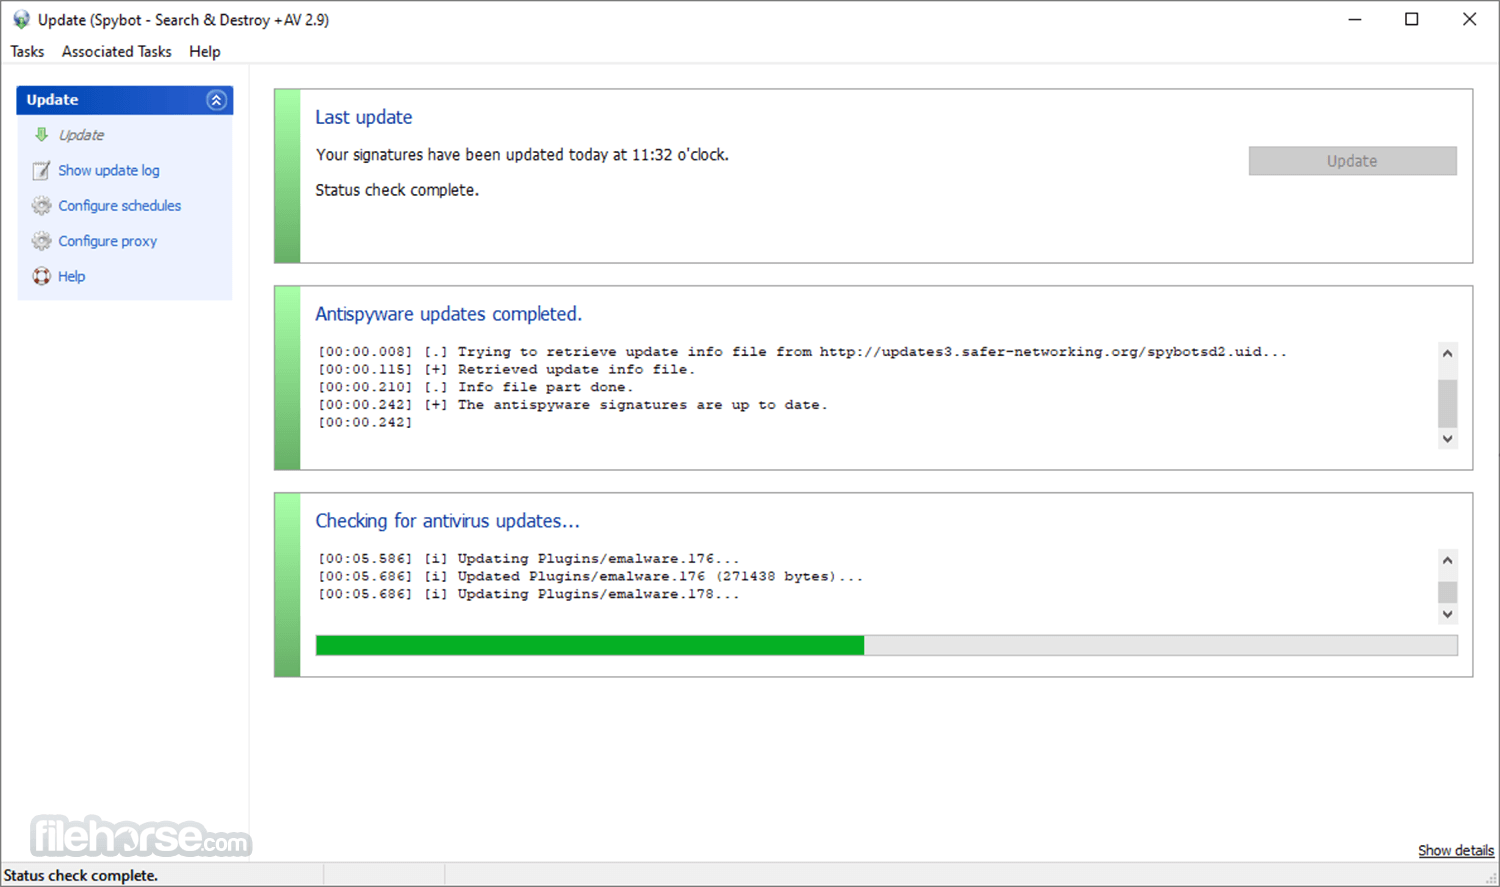Open the Help menu in menu bar
The height and width of the screenshot is (887, 1500).
click(x=205, y=52)
